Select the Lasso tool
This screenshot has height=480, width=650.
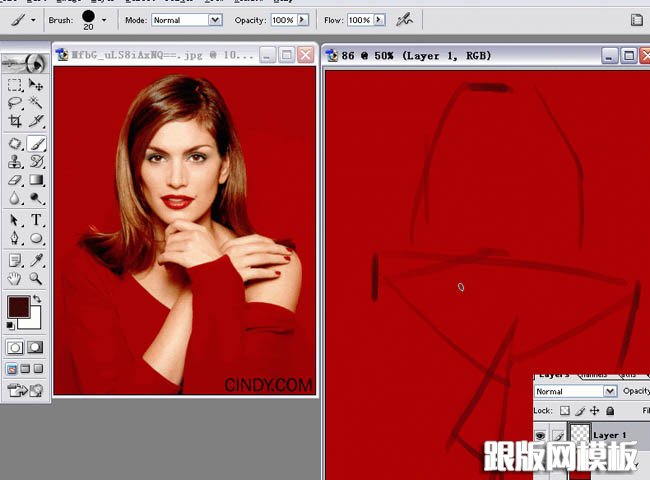(x=15, y=103)
